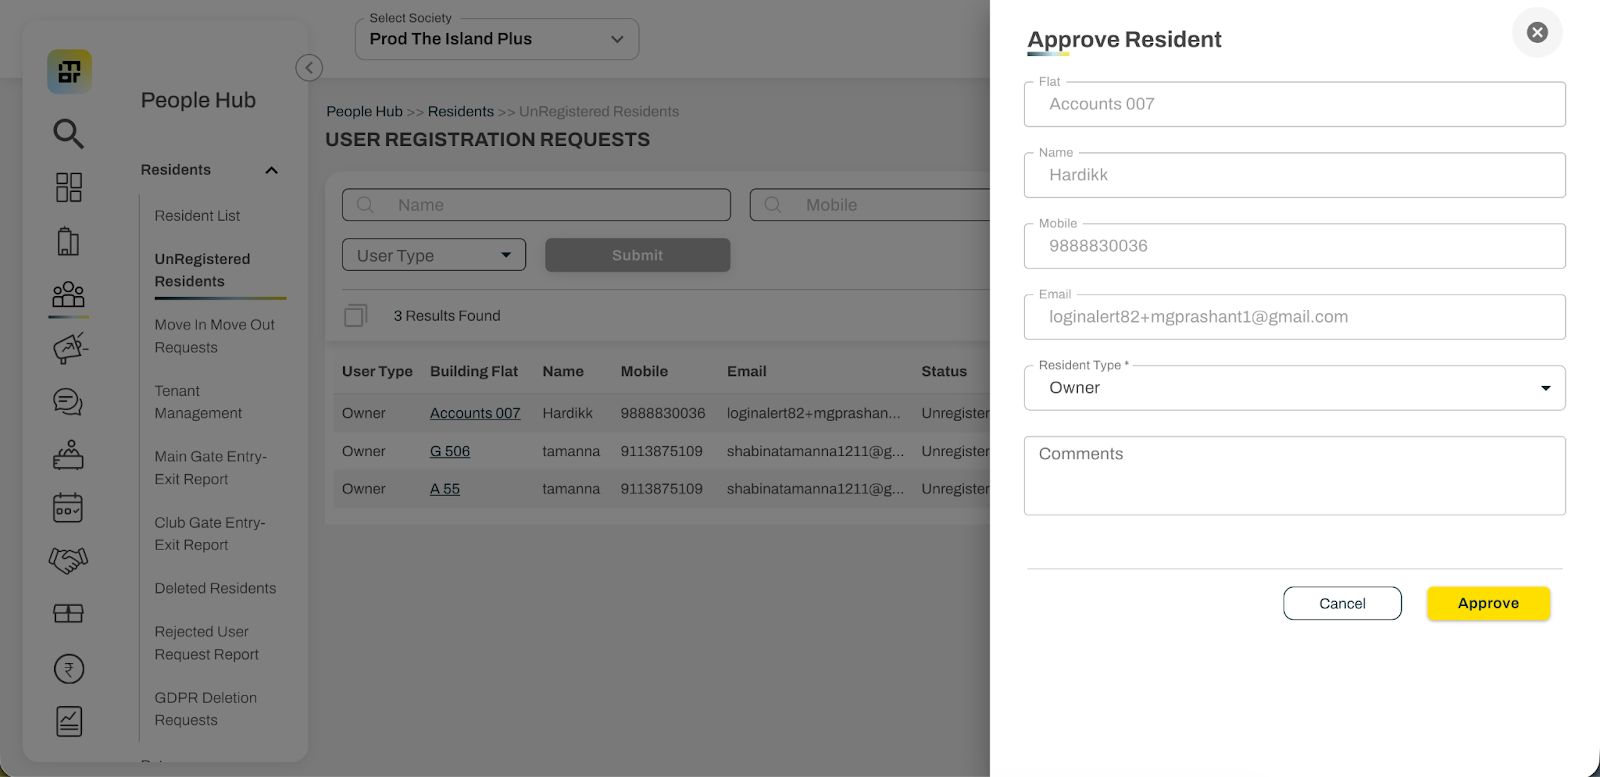Open the search icon in sidebar
Image resolution: width=1600 pixels, height=777 pixels.
point(68,133)
